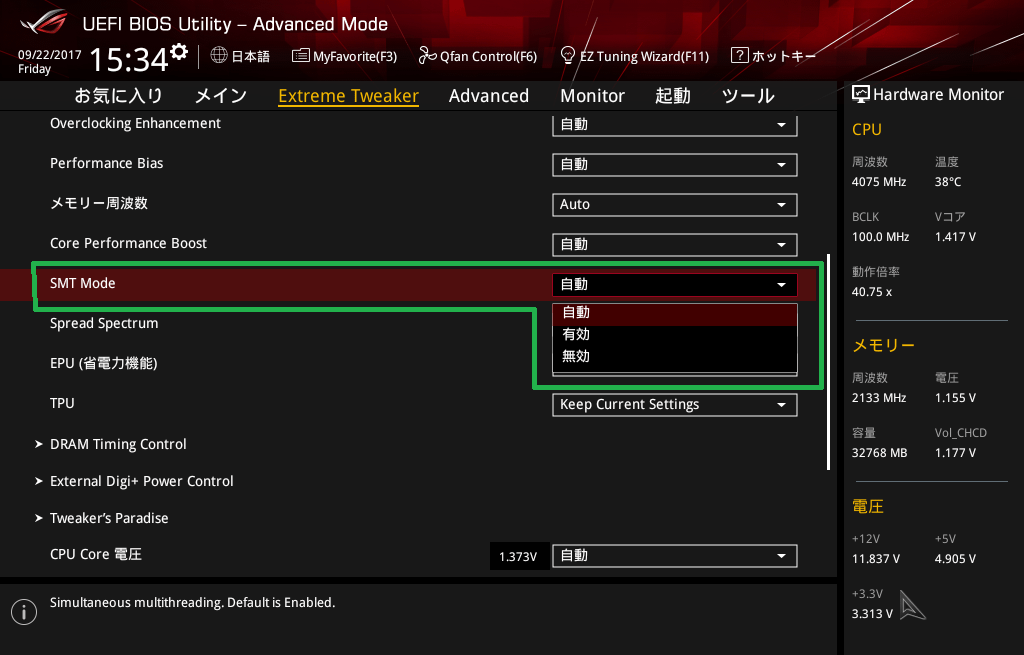
Task: Click the MyFavorite list icon
Action: [x=300, y=56]
